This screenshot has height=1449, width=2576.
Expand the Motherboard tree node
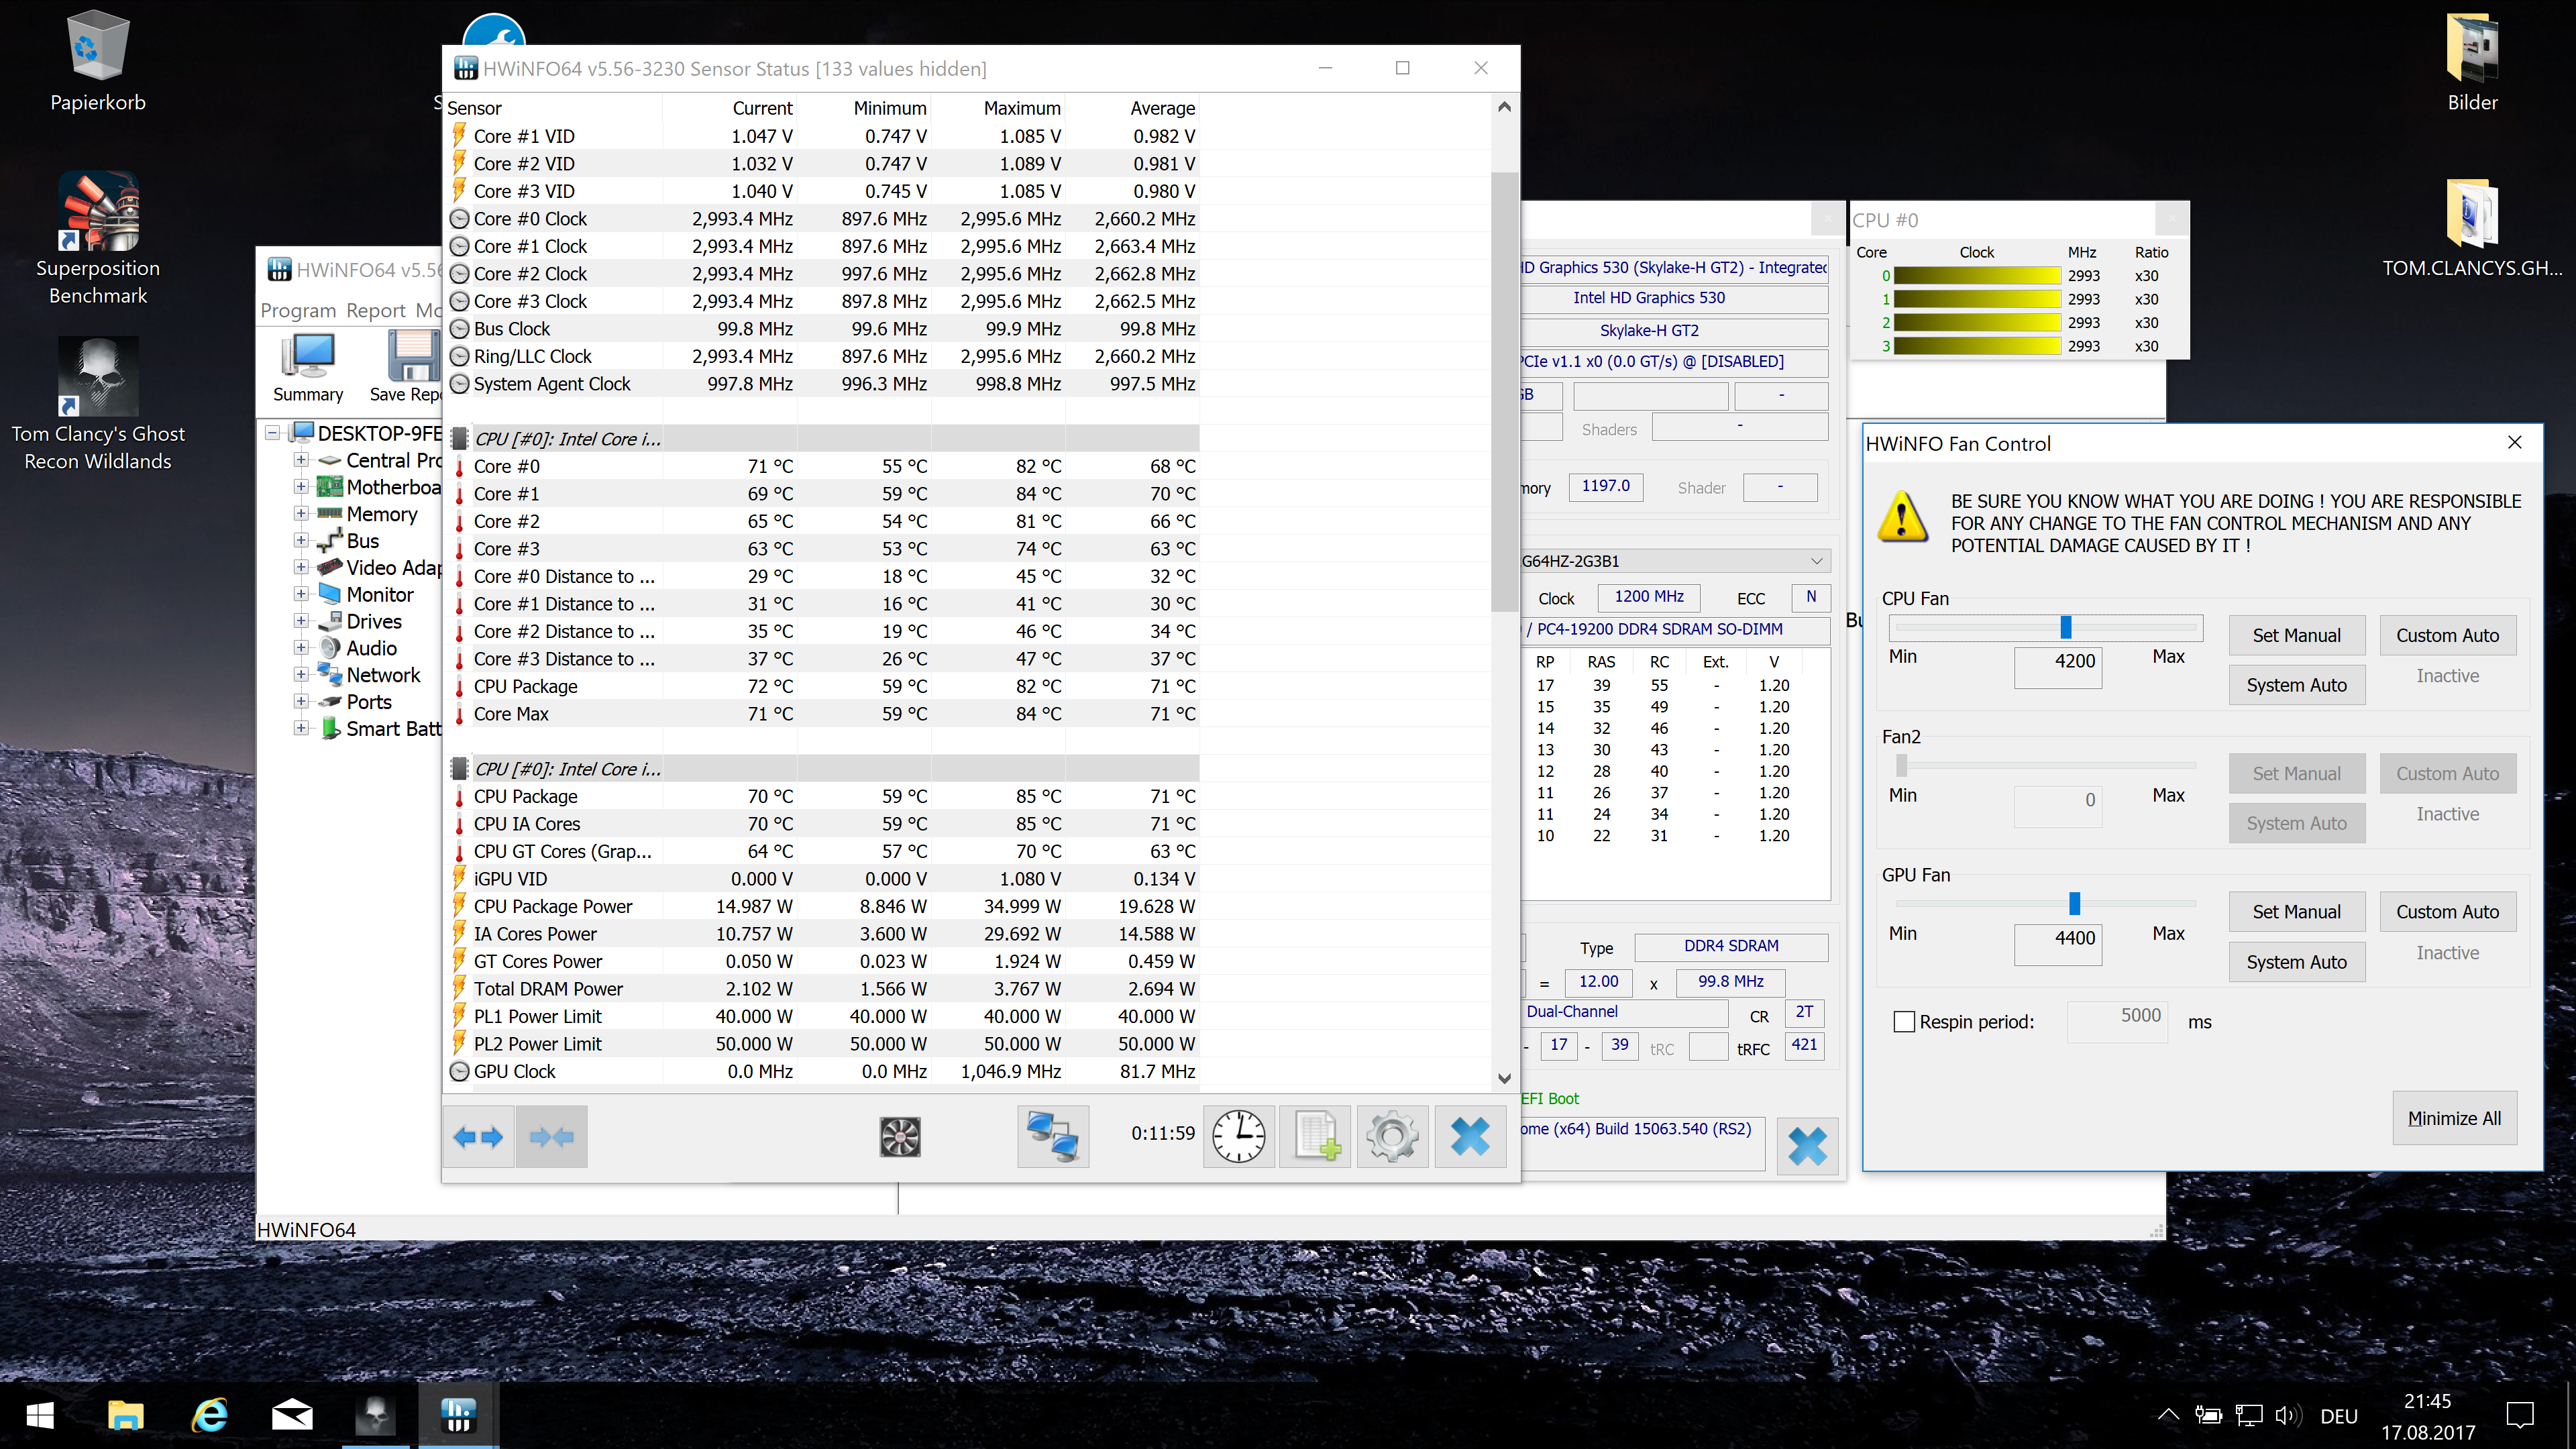pyautogui.click(x=301, y=487)
